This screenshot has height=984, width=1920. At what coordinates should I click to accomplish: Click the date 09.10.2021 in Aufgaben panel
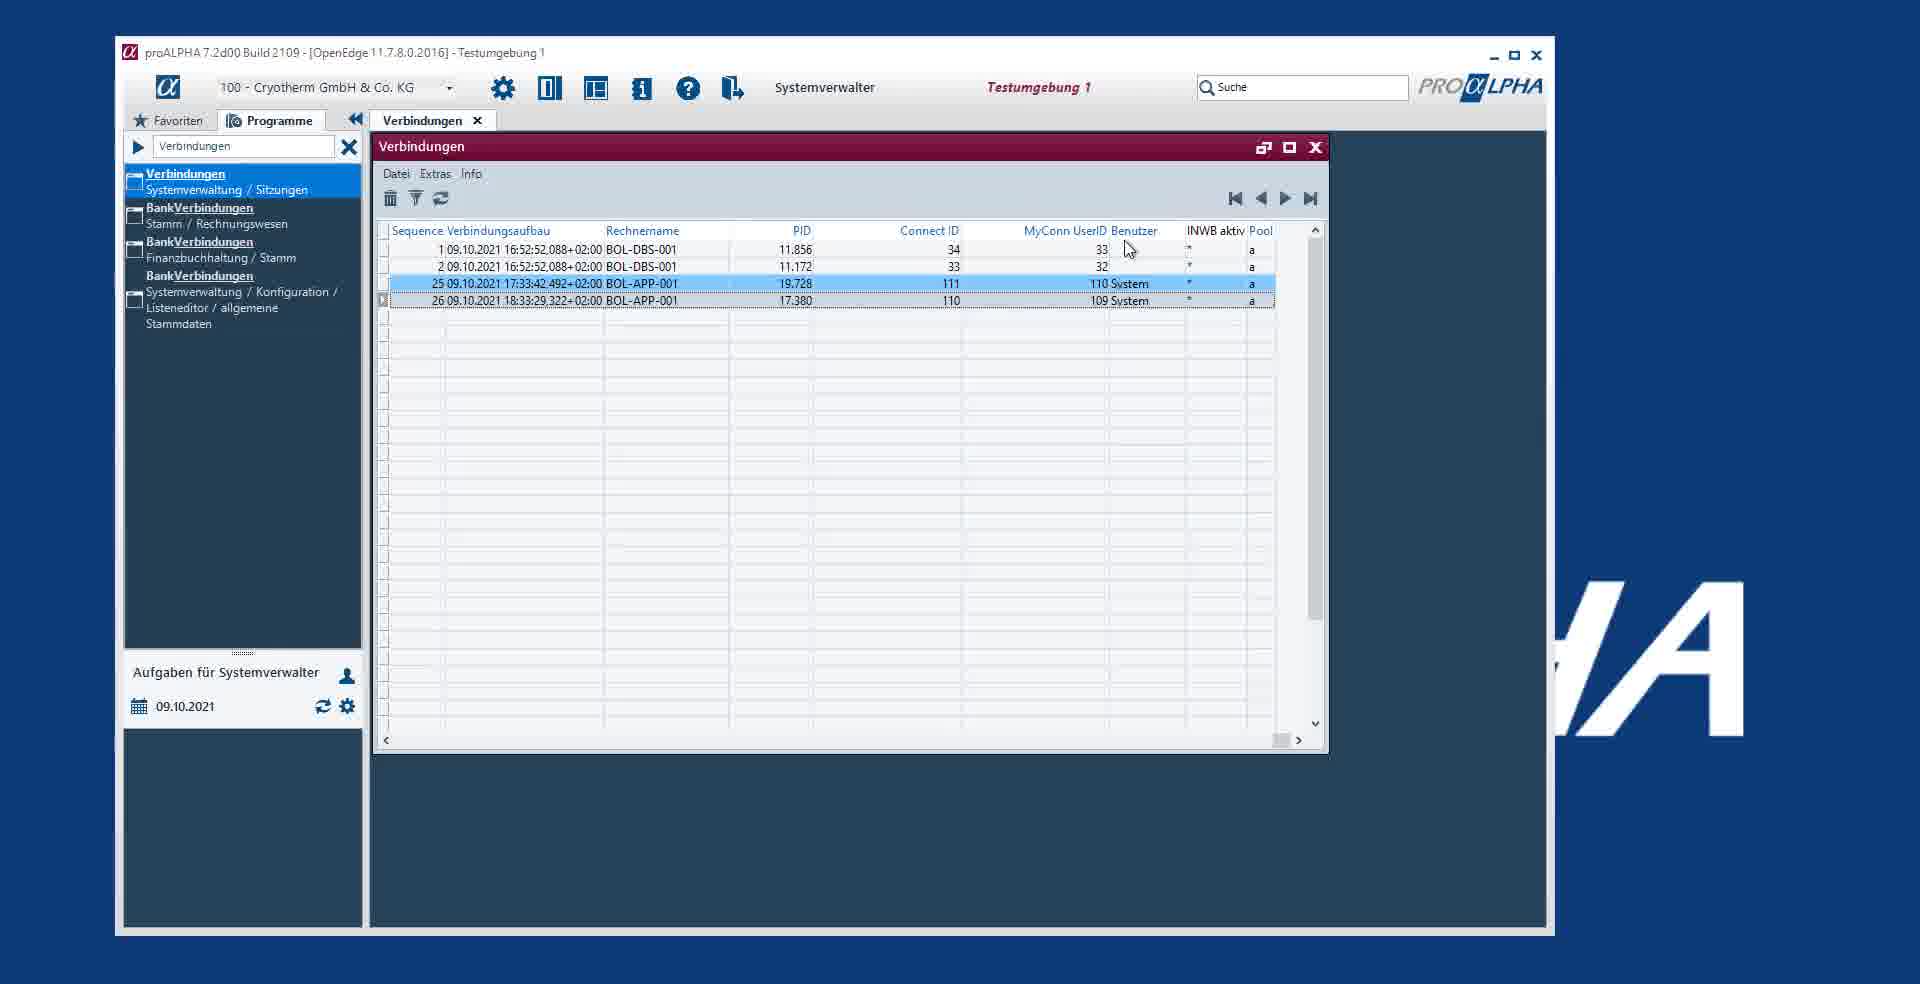[185, 706]
